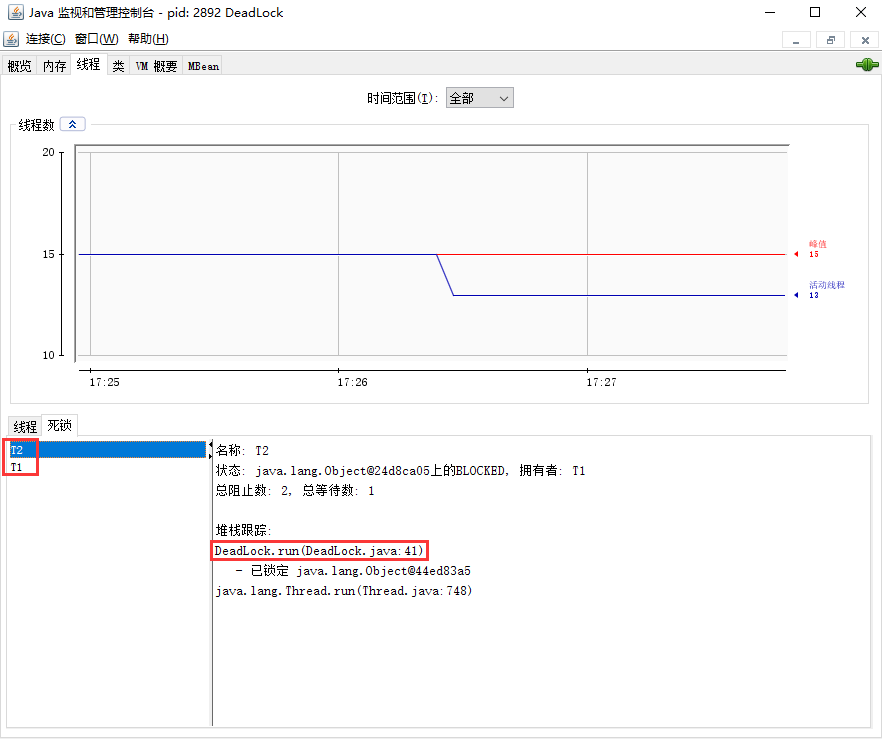Click the DeadLock.run stack trace line
882x739 pixels.
318,550
